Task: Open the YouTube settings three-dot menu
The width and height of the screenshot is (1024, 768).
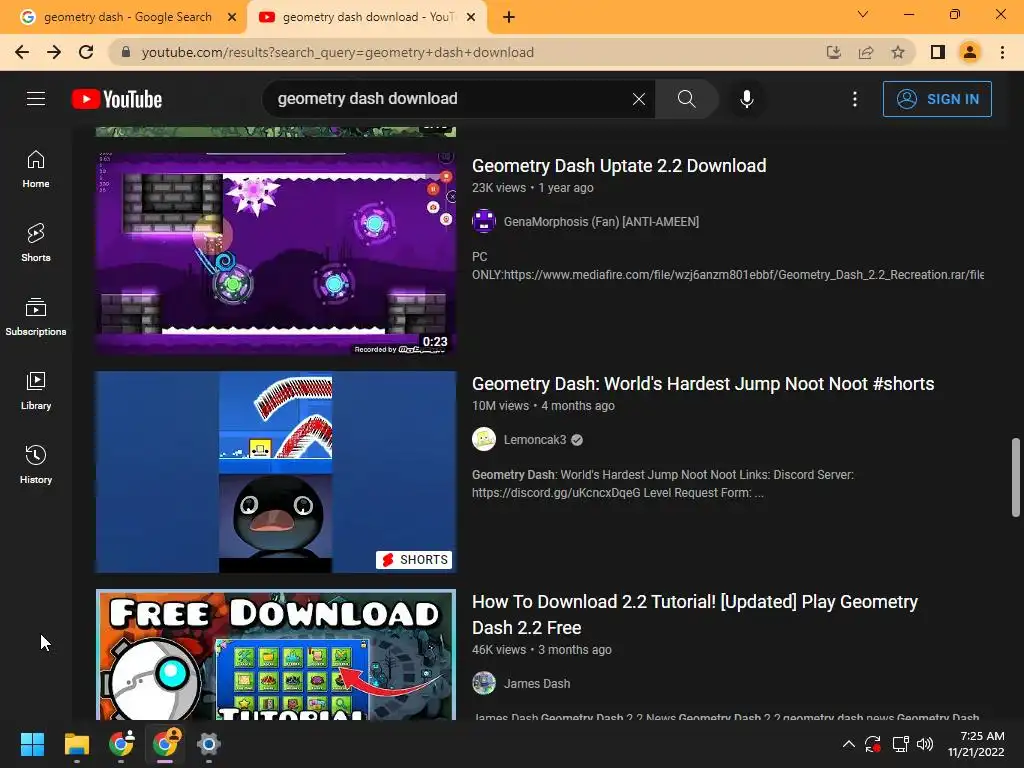Action: click(854, 99)
